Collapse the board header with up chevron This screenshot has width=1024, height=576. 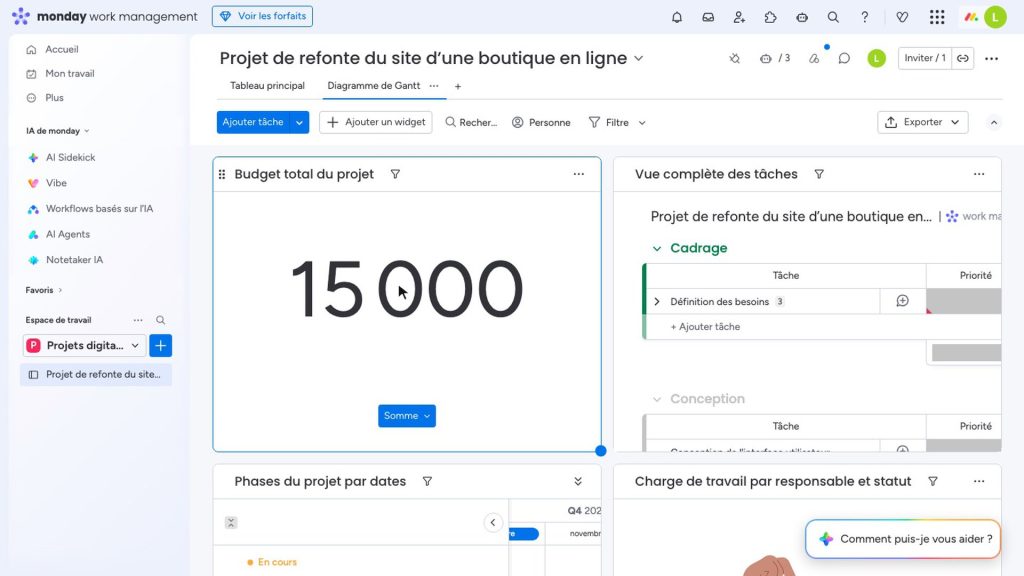pos(993,123)
